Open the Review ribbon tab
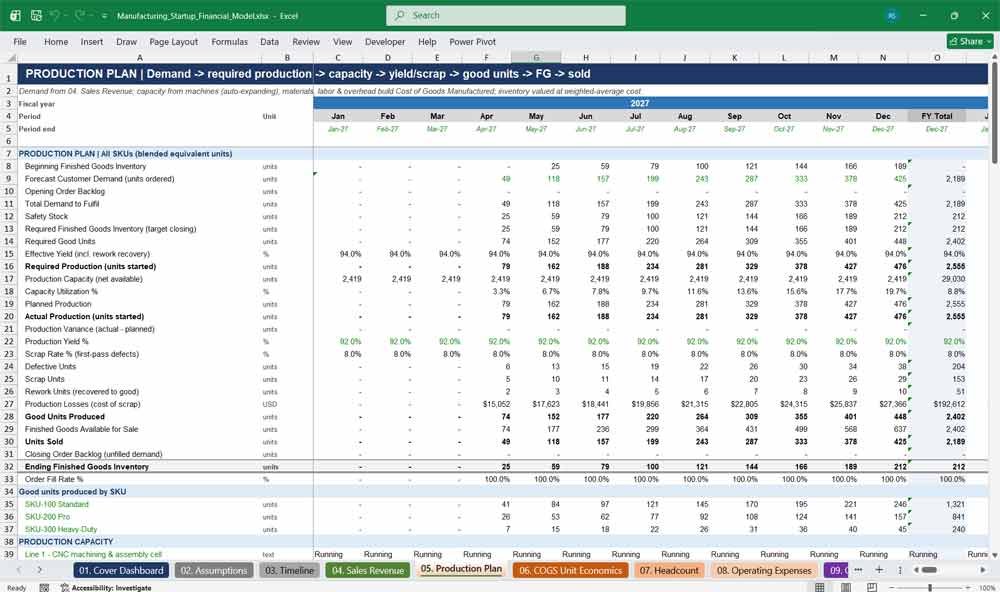Screen dimensions: 1000x592 point(305,41)
